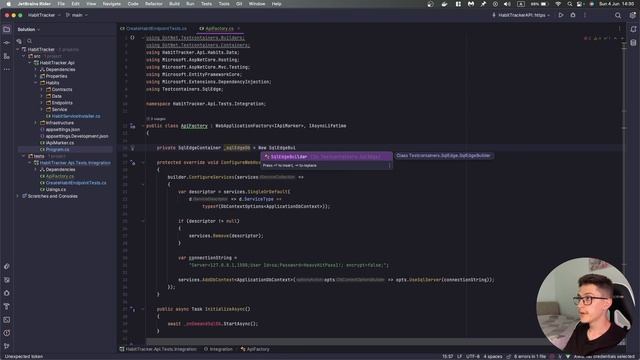Open HabitServiceInstaller.cs in solution tree
Image resolution: width=640 pixels, height=360 pixels.
(x=73, y=116)
